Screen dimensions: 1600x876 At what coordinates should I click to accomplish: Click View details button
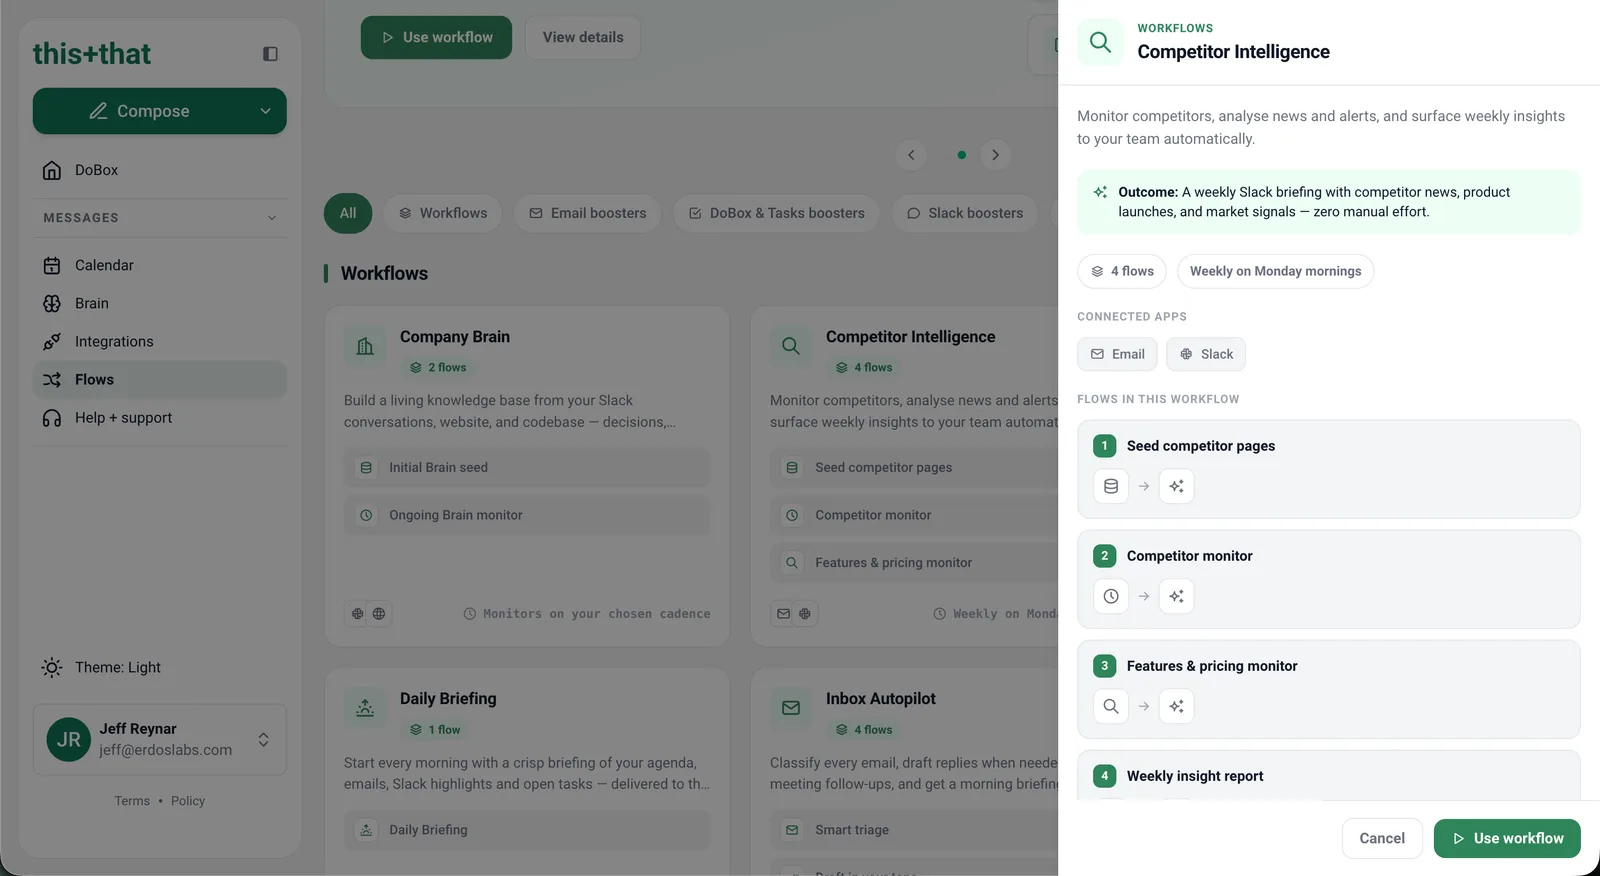(x=583, y=37)
